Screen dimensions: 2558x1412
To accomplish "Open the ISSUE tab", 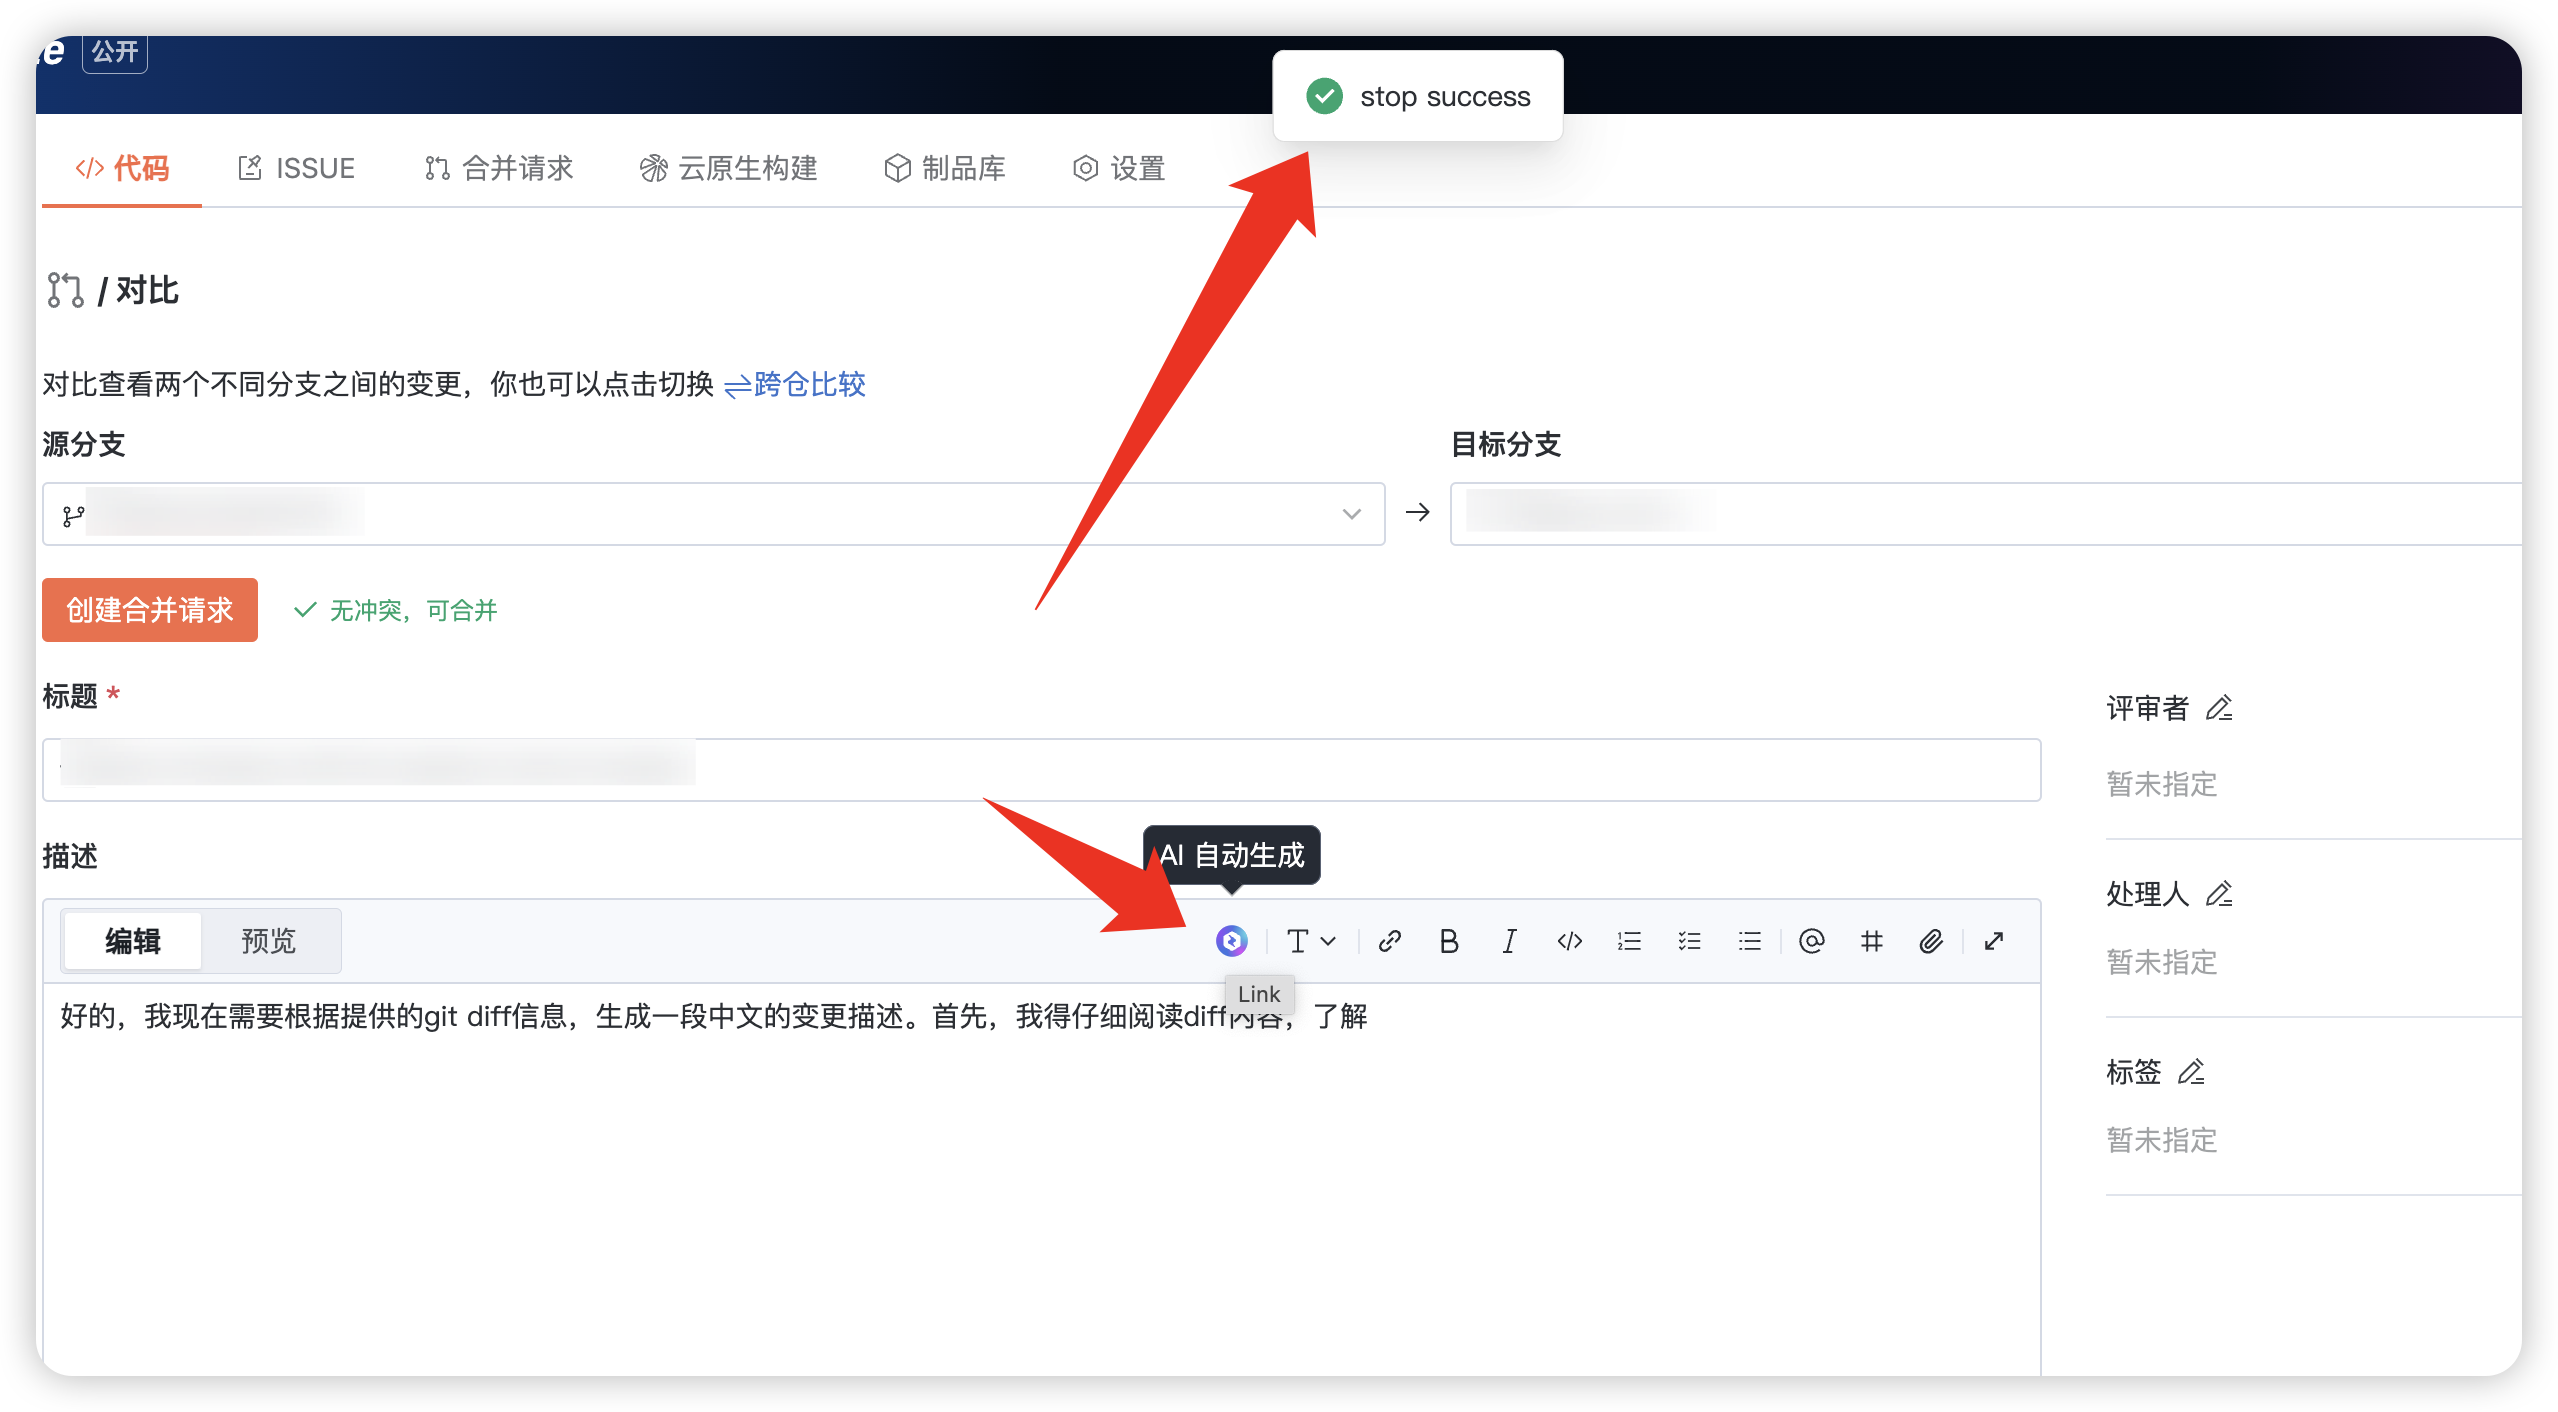I will click(297, 168).
